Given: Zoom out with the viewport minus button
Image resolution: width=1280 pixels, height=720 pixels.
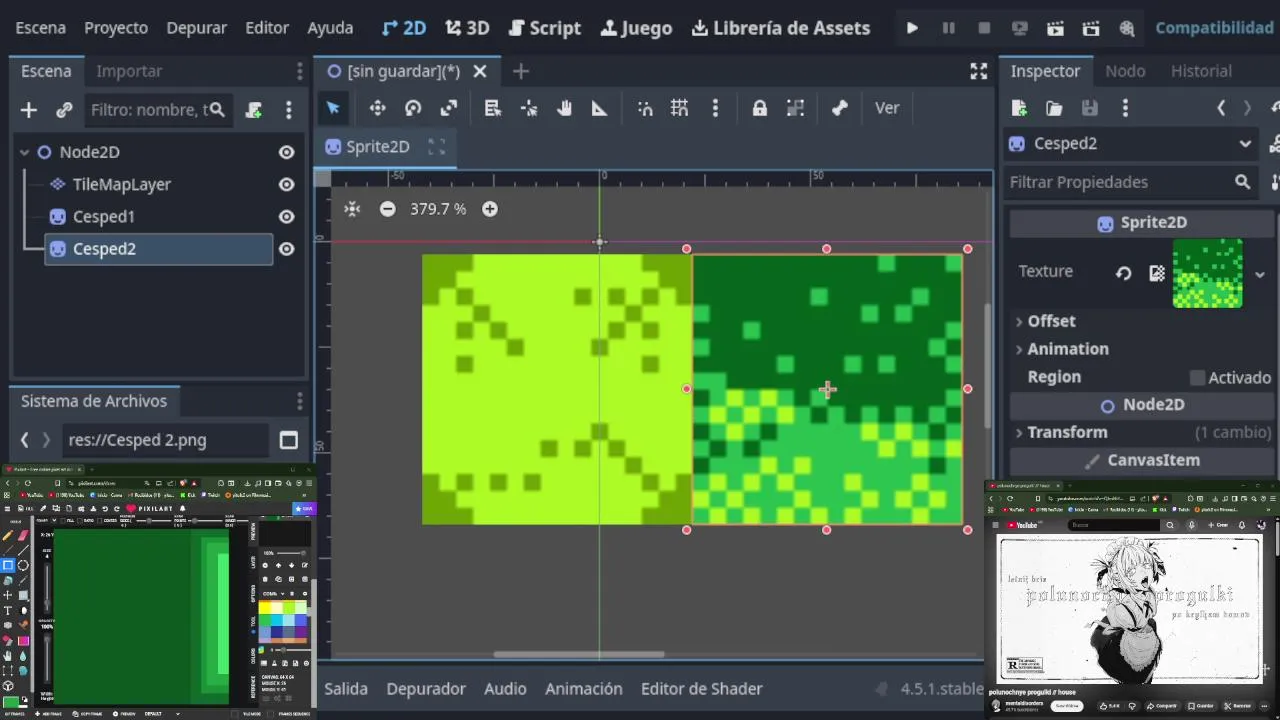Looking at the screenshot, I should 388,209.
